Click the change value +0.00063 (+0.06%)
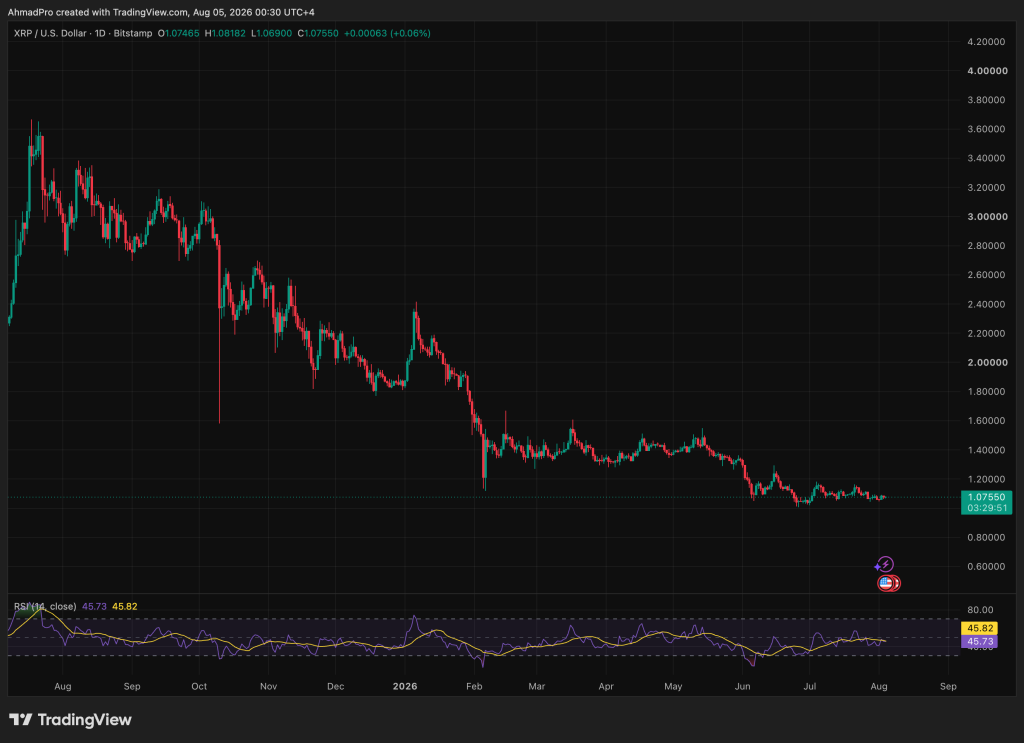Screen dimensions: 1024x743 tap(387, 33)
